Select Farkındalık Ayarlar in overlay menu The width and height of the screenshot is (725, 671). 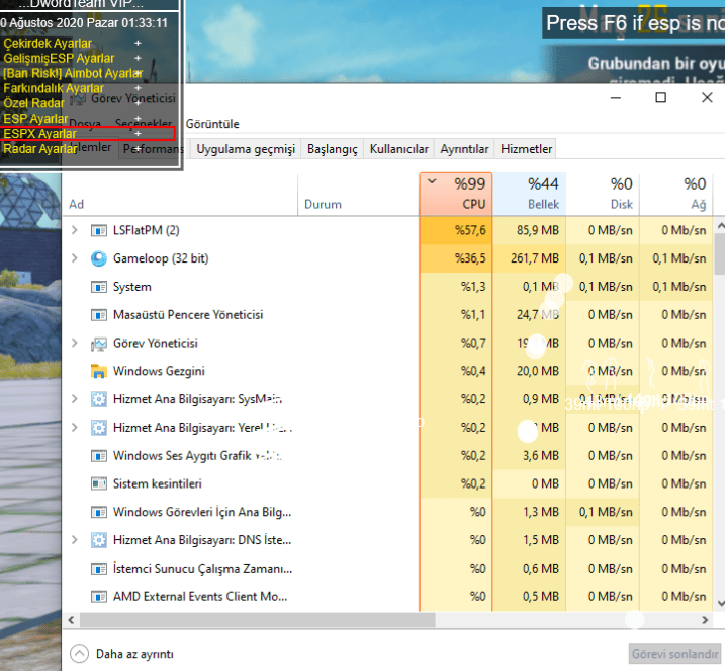pyautogui.click(x=53, y=88)
